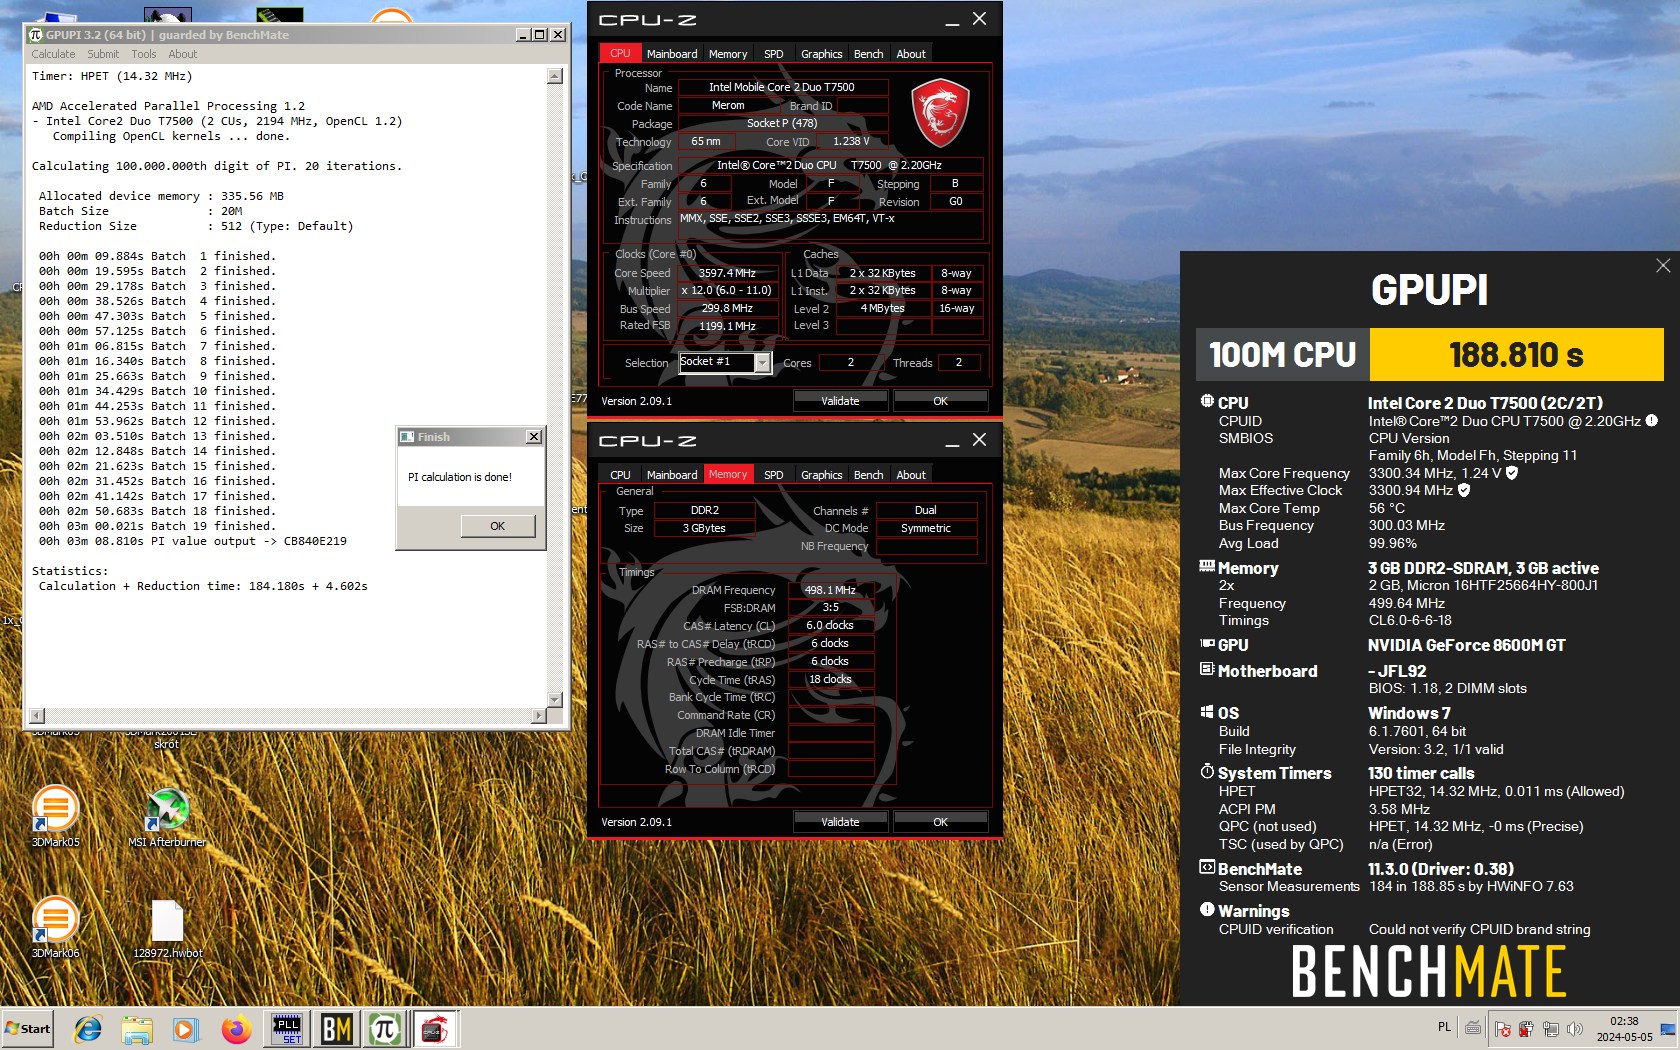Click OK in lower CPU-Z window
The width and height of the screenshot is (1680, 1050).
940,822
